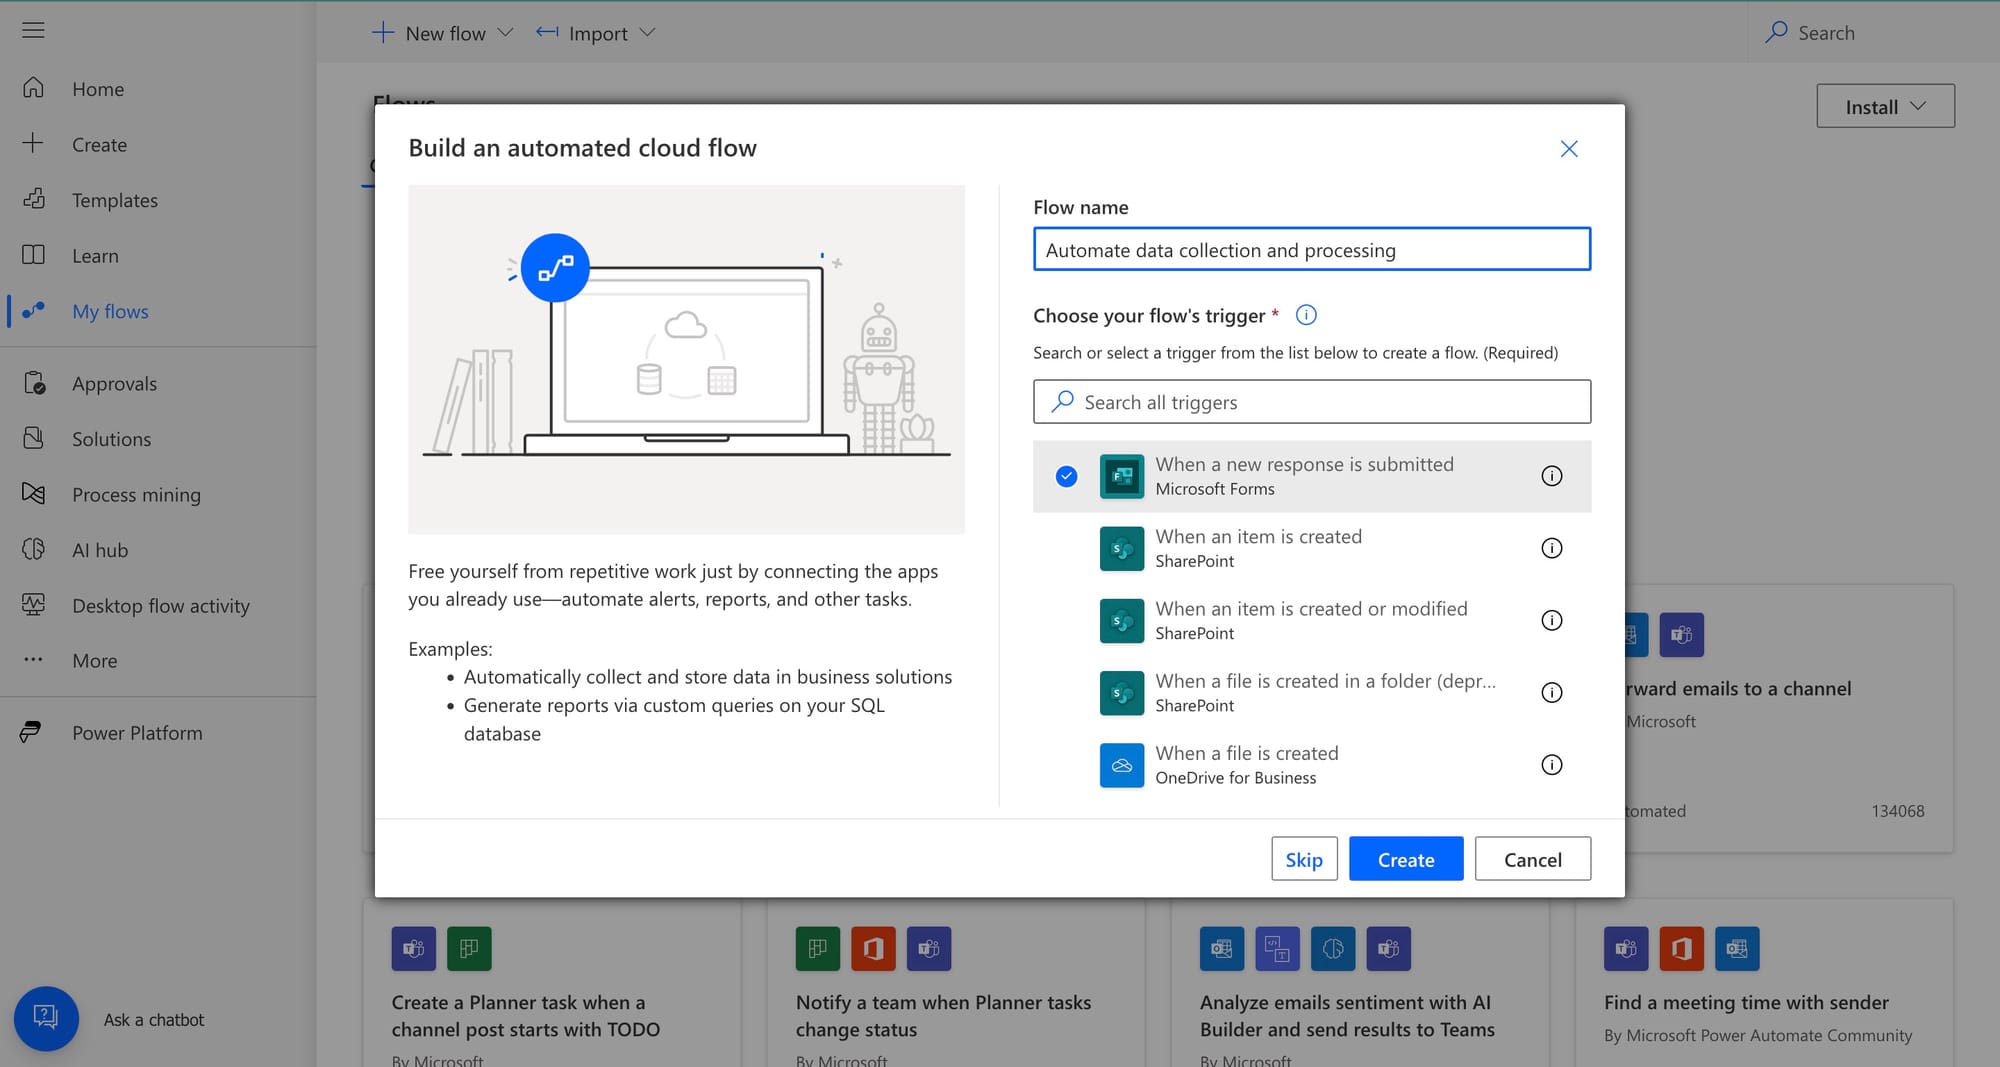
Task: Go to Home in the sidebar
Action: 98,88
